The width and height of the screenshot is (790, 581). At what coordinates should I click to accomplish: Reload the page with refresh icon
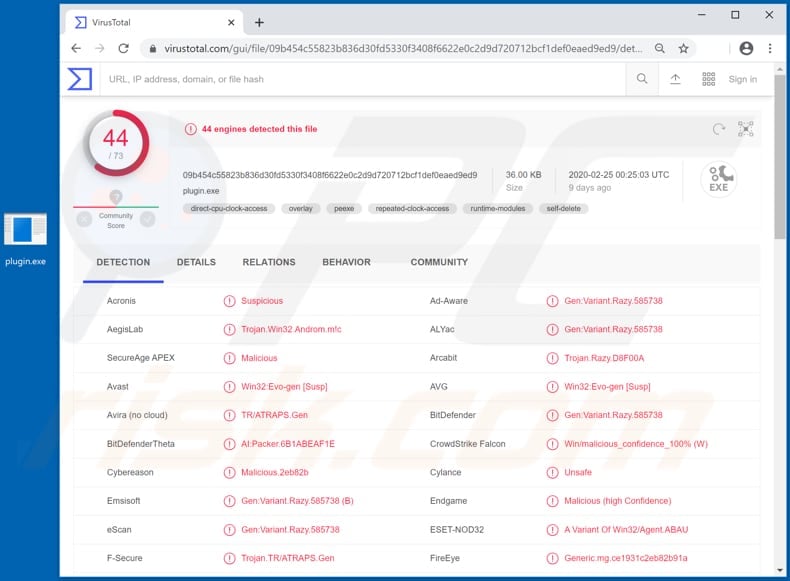(x=123, y=48)
